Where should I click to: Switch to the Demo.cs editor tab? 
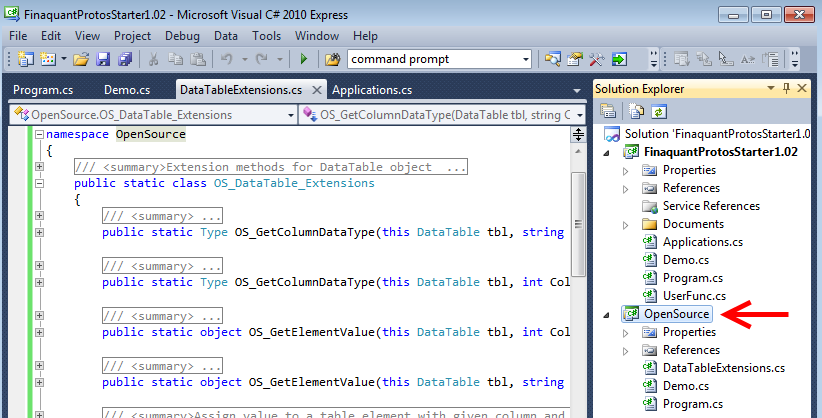click(x=127, y=90)
